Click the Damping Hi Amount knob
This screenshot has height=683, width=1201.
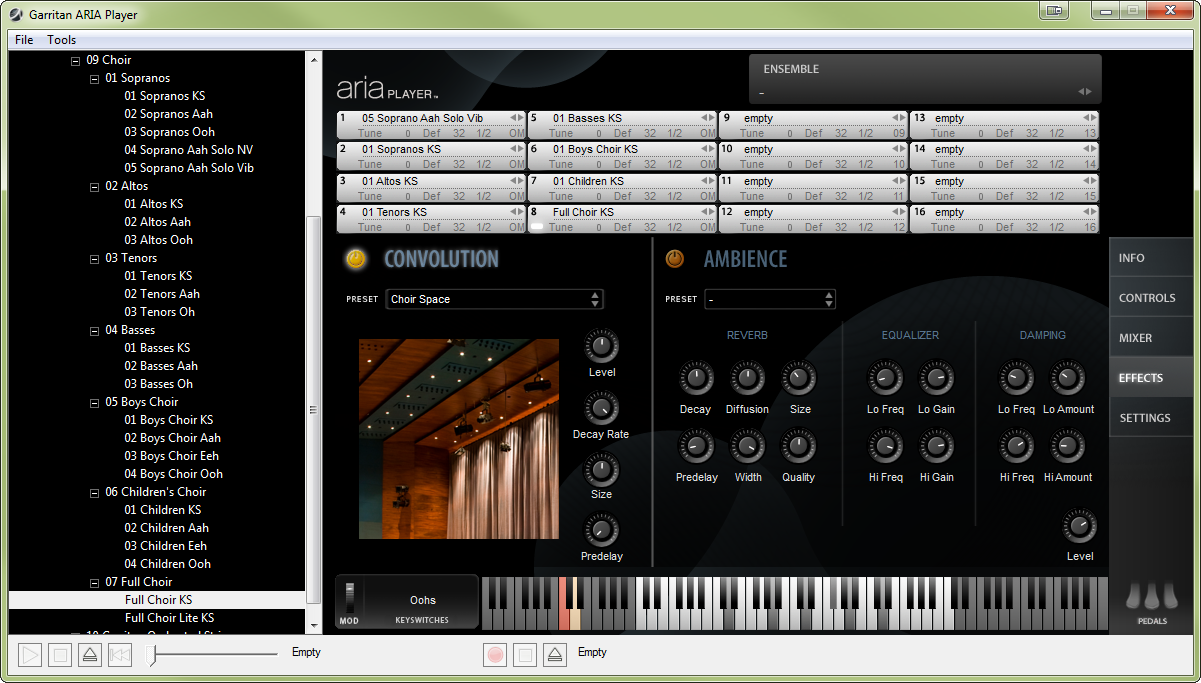pyautogui.click(x=1068, y=446)
